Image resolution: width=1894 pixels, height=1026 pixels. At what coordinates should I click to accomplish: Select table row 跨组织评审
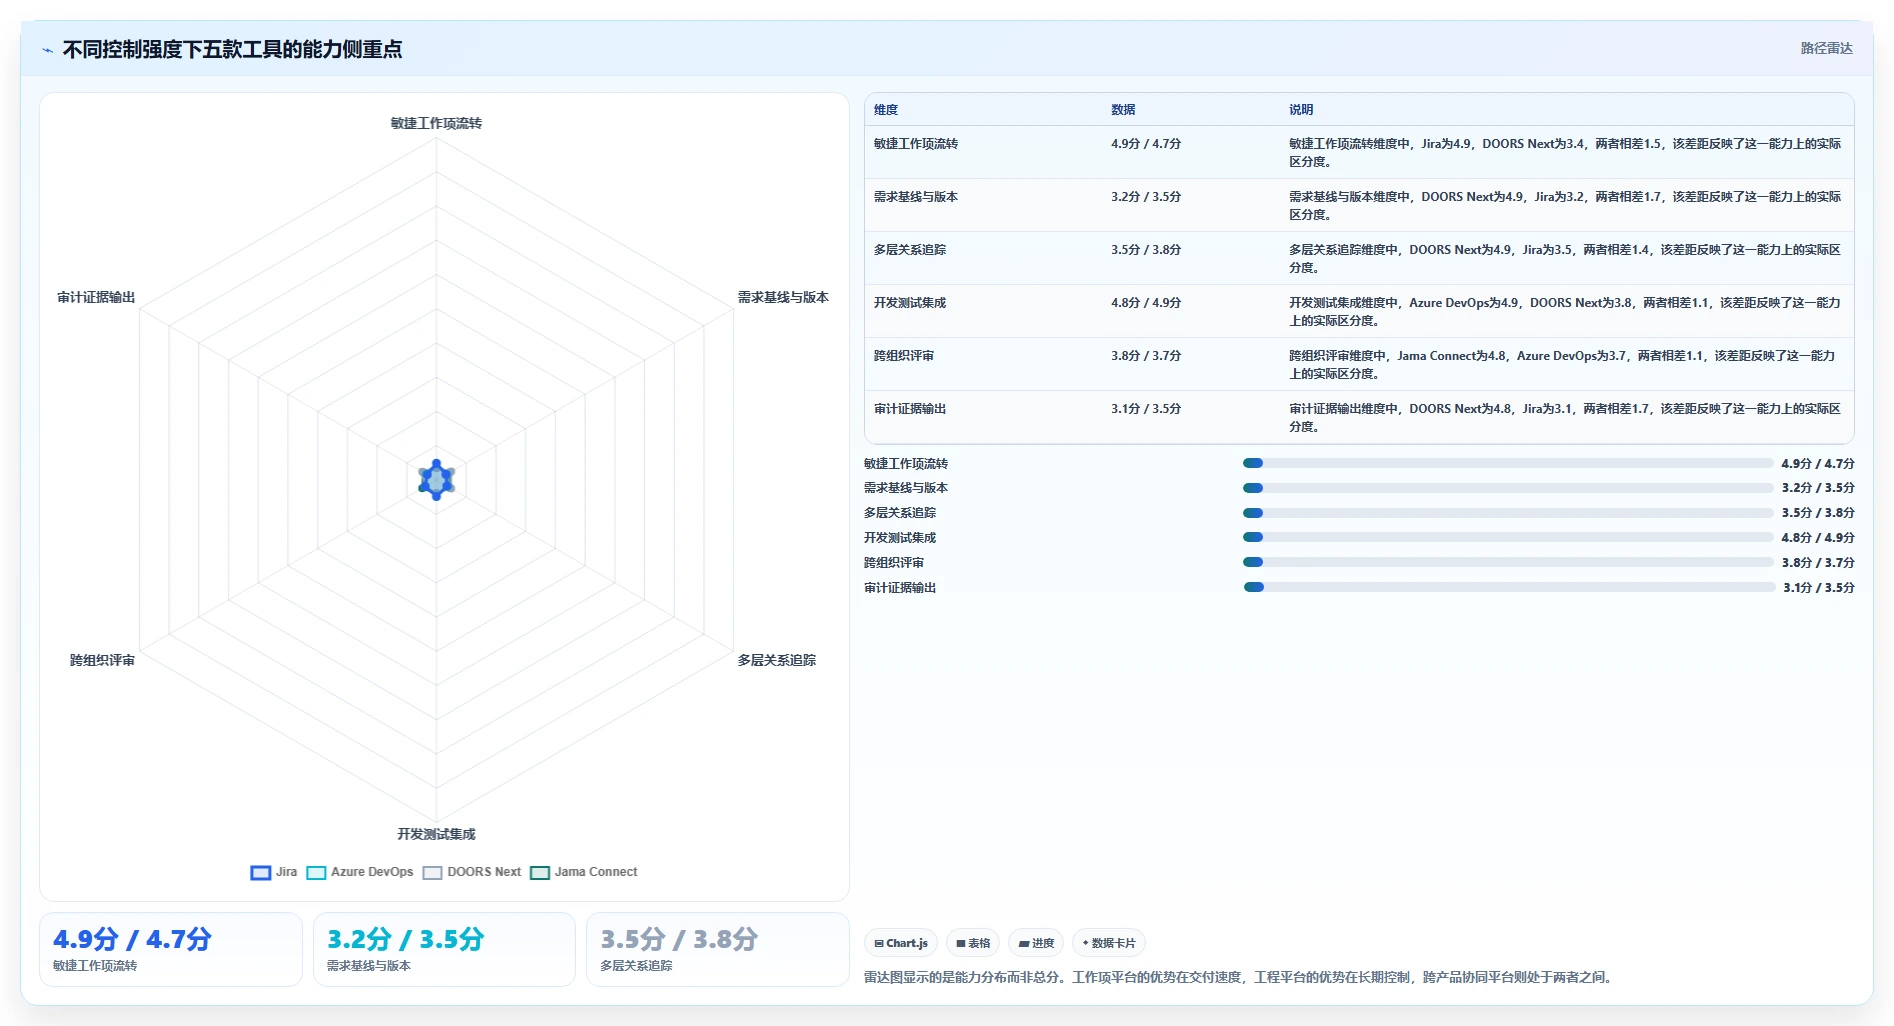click(x=1359, y=364)
